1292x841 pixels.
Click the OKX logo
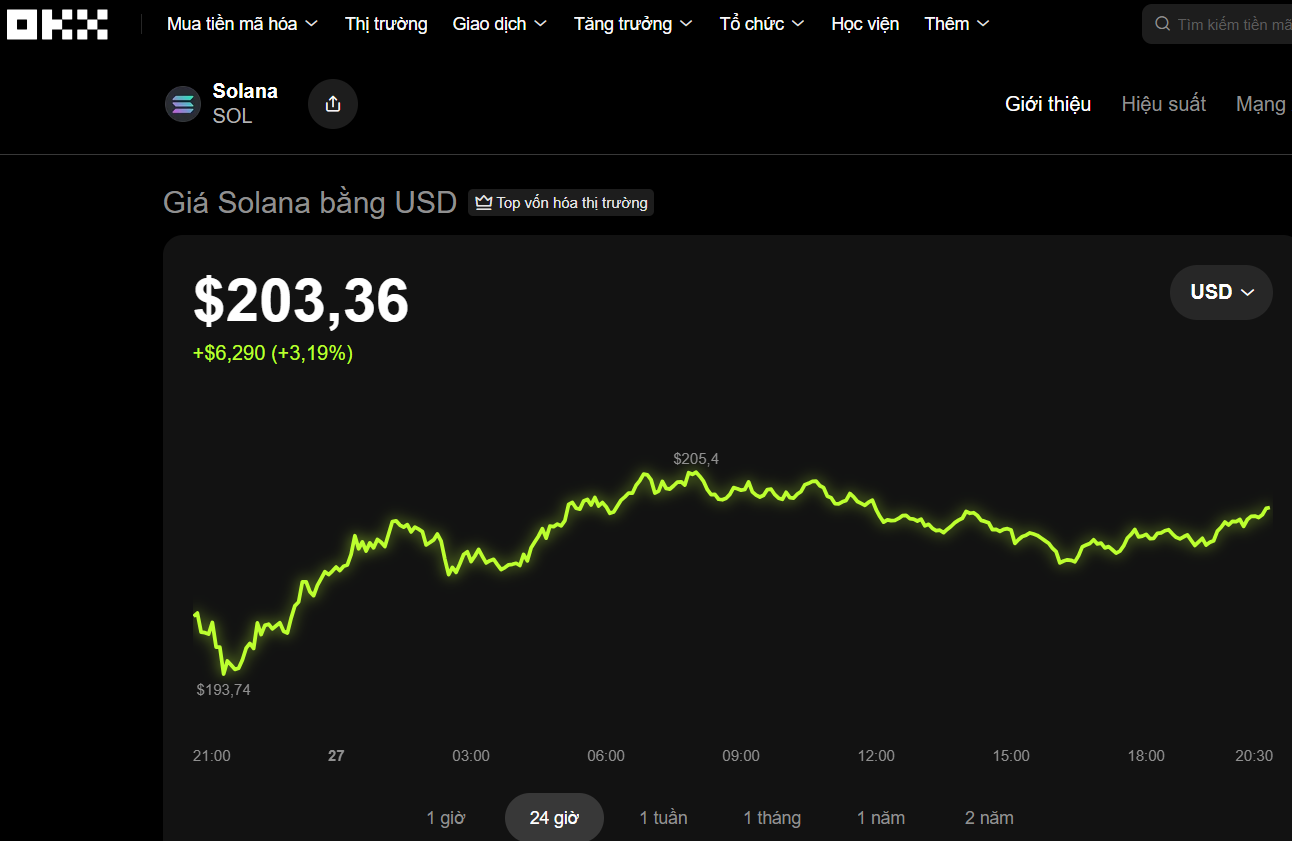57,24
